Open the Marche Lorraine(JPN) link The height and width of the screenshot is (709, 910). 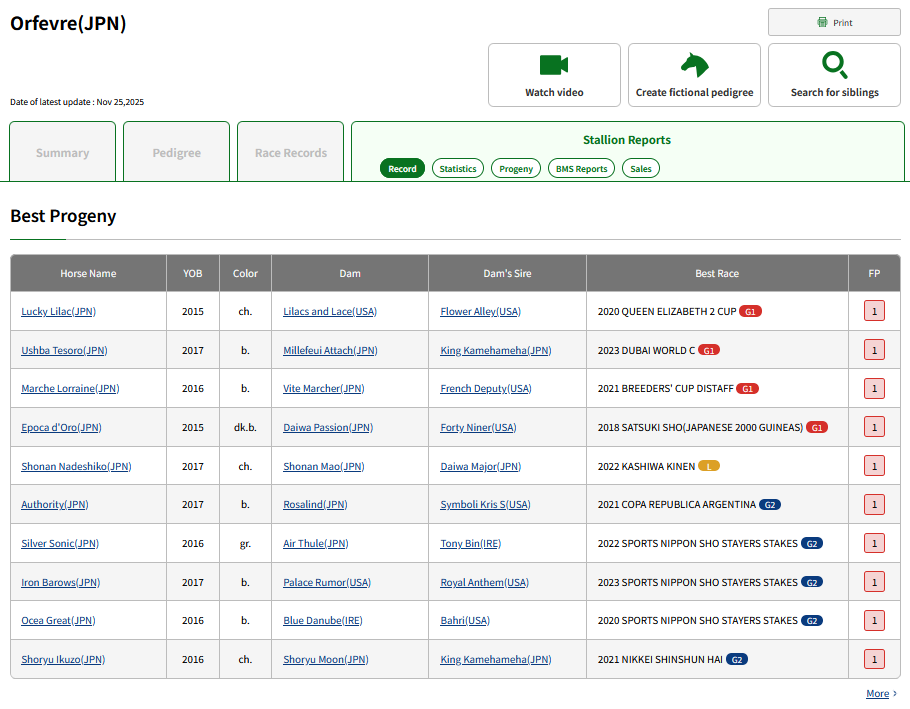70,389
